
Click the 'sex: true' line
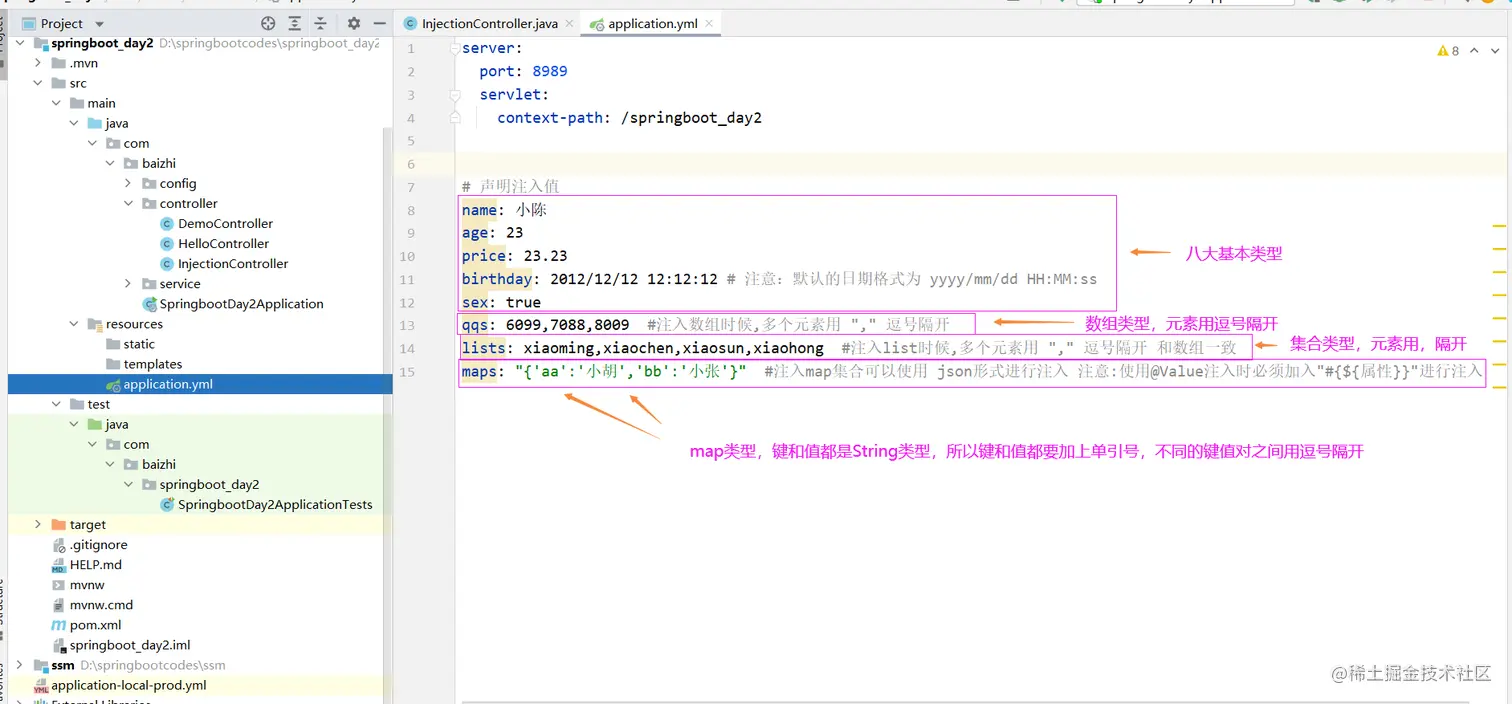(x=501, y=302)
